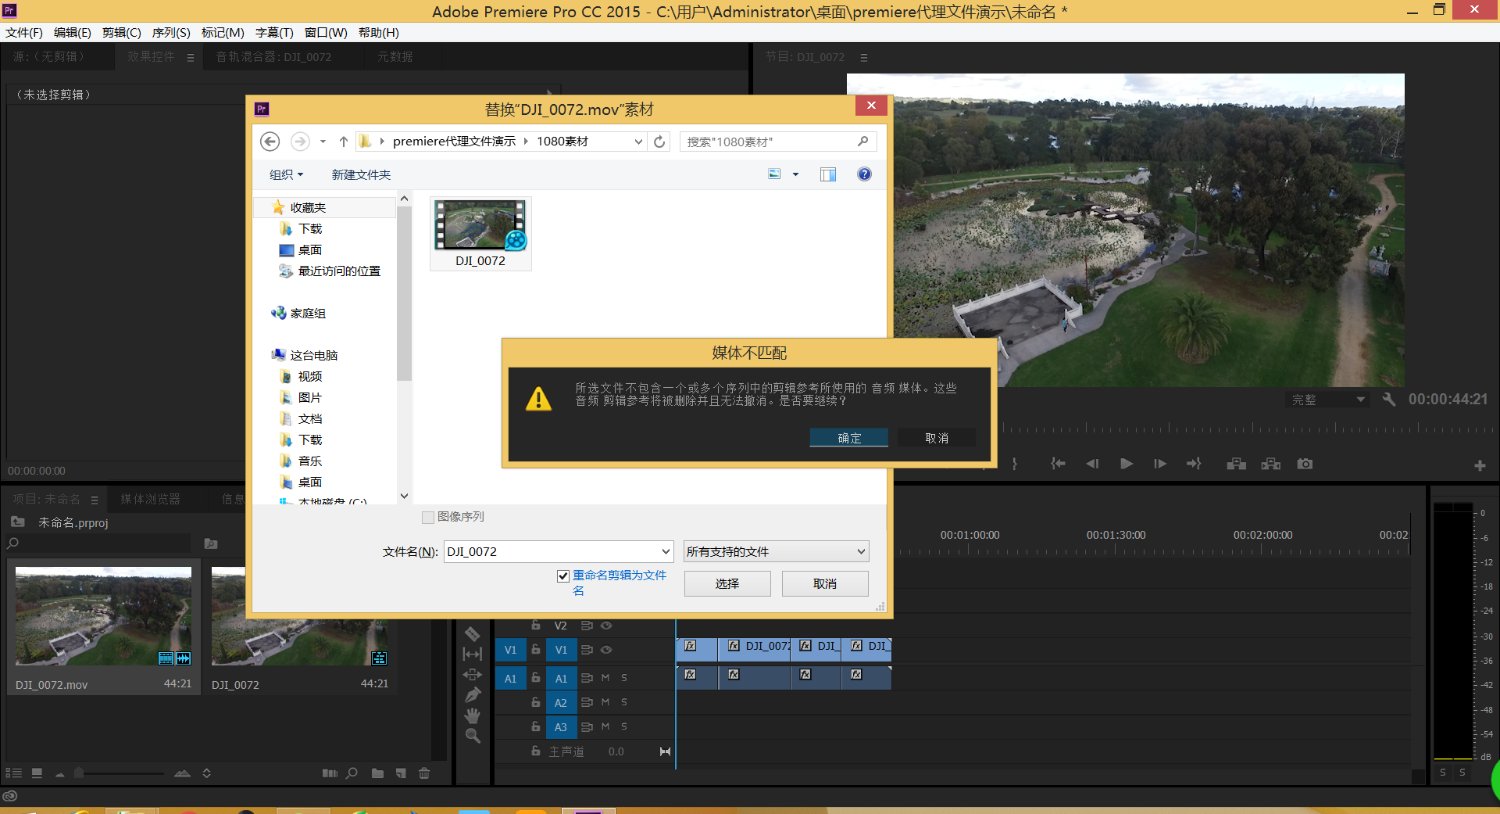Open view options dropdown arrow in dialog
The width and height of the screenshot is (1500, 814).
(x=796, y=174)
